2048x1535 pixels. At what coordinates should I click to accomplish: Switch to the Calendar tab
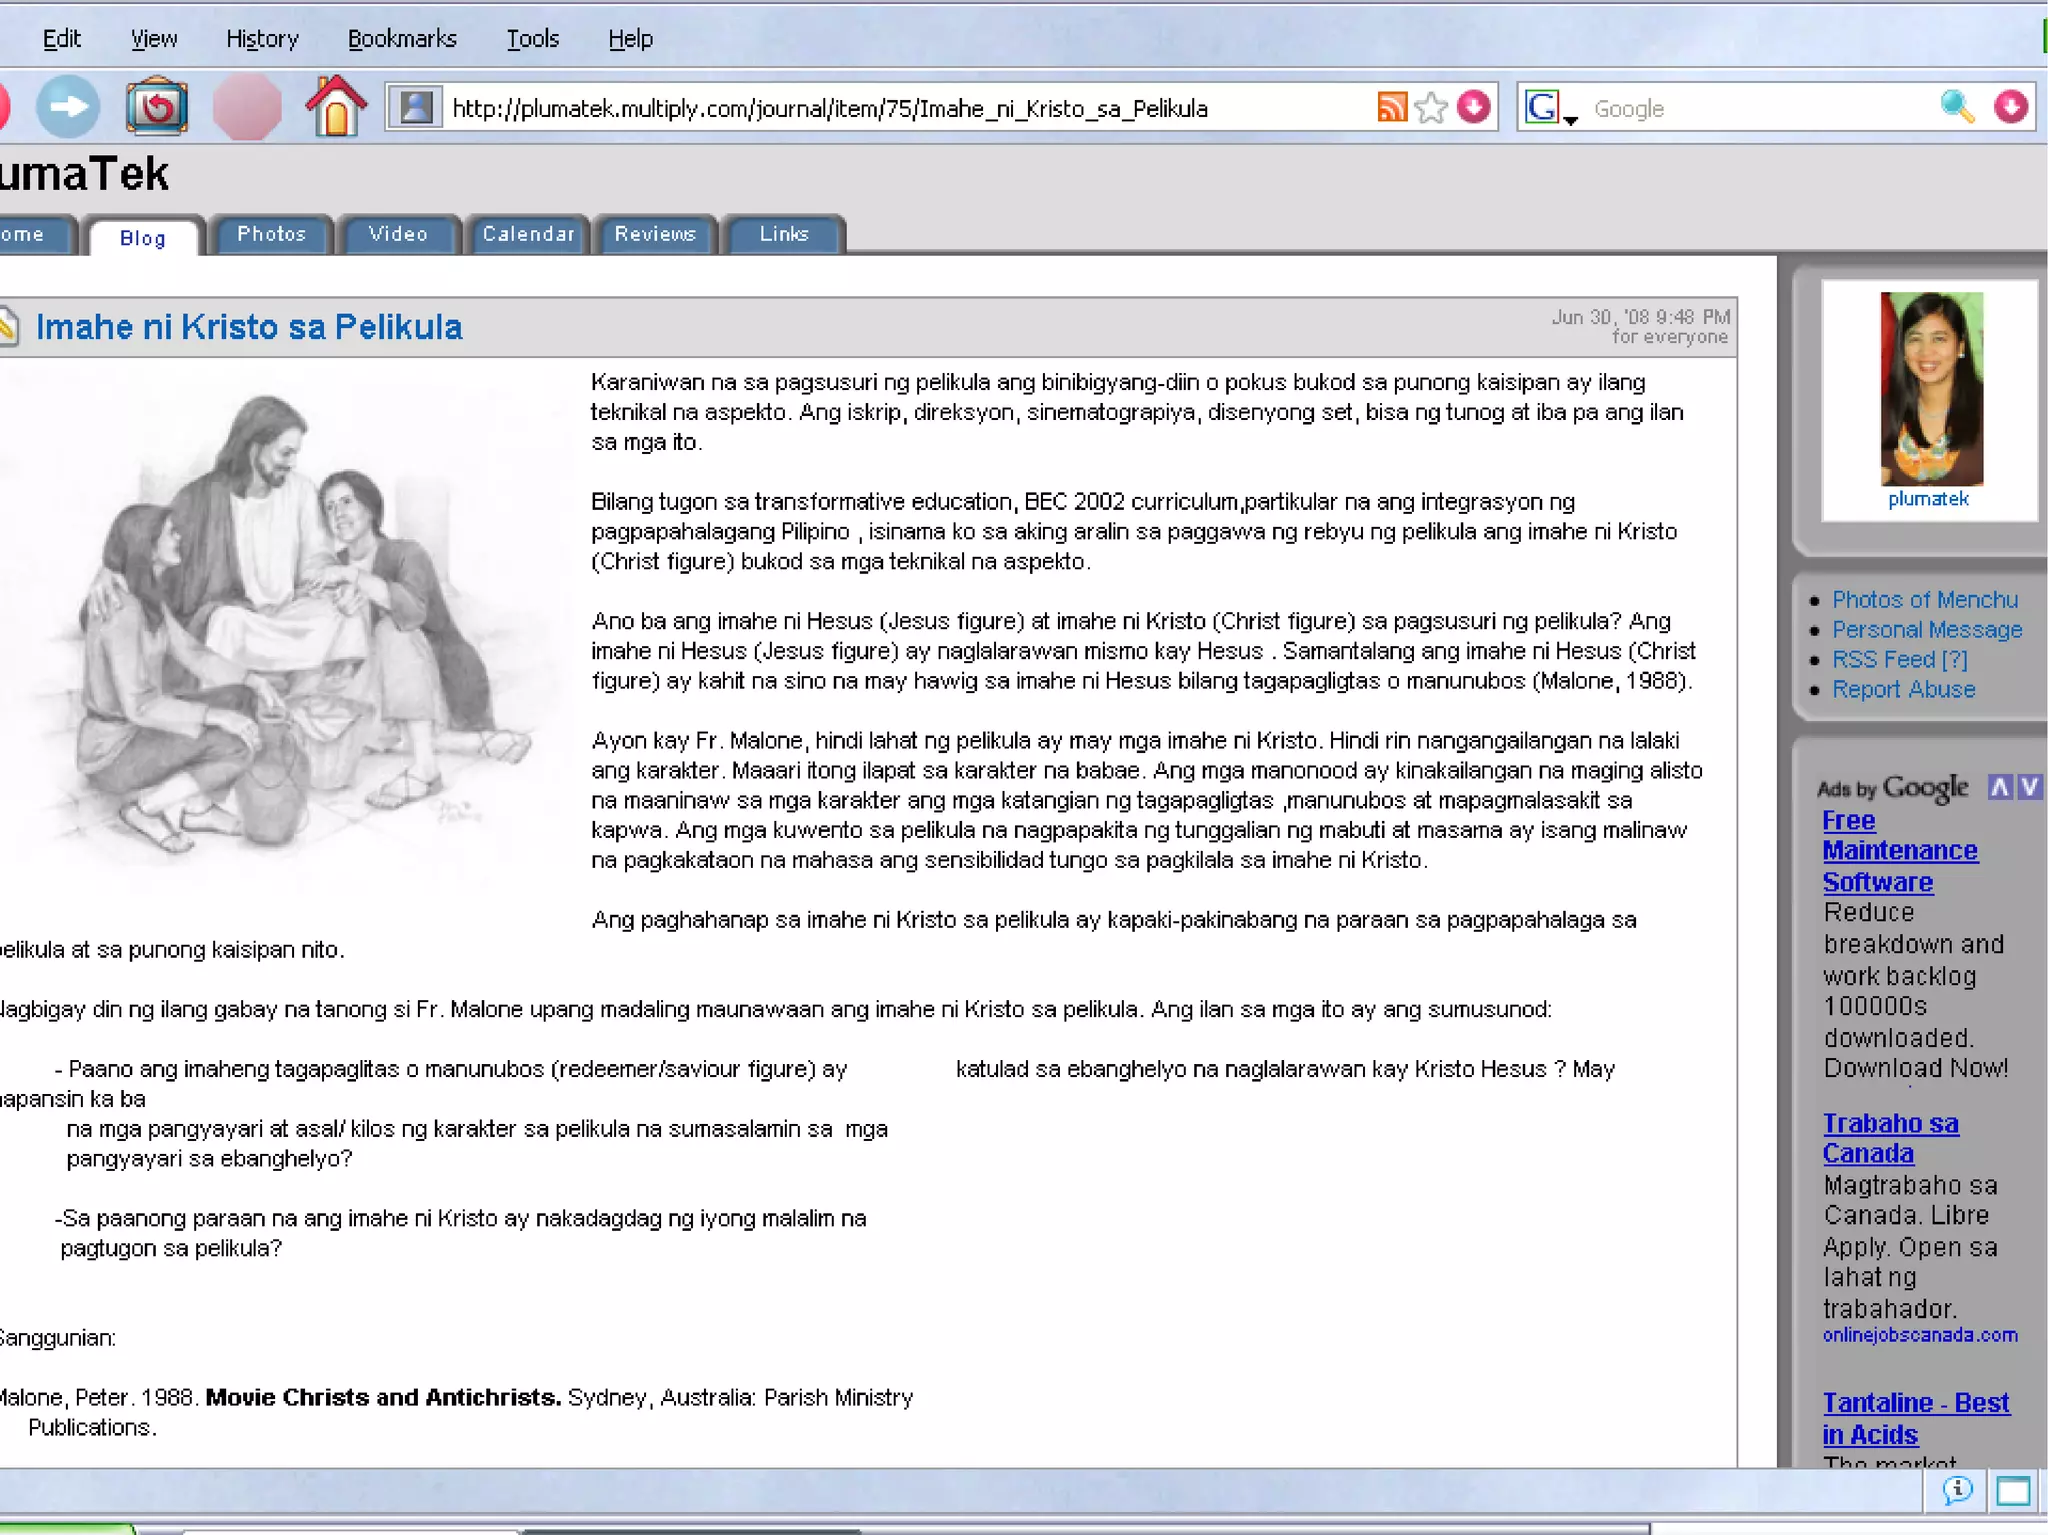(528, 234)
